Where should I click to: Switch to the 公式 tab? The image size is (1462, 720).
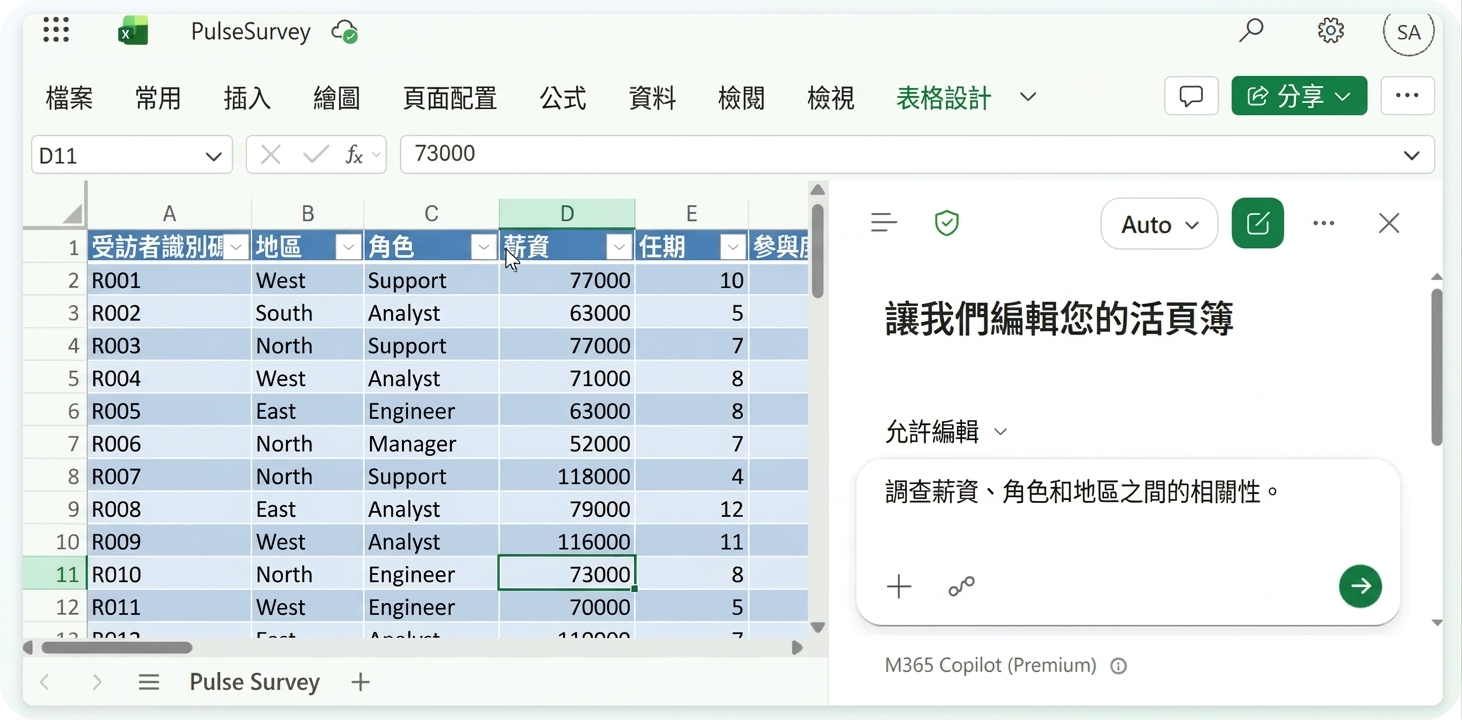(563, 98)
